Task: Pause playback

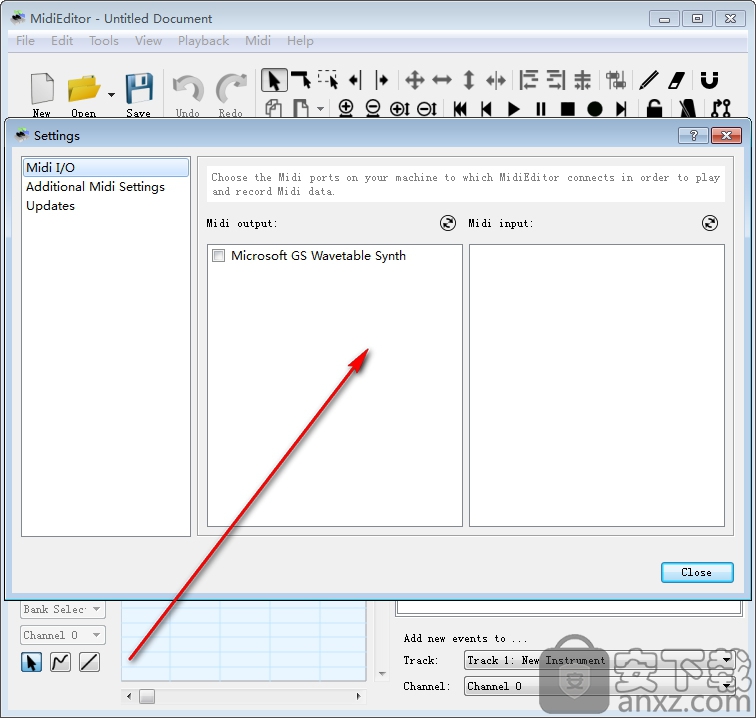Action: click(x=540, y=109)
